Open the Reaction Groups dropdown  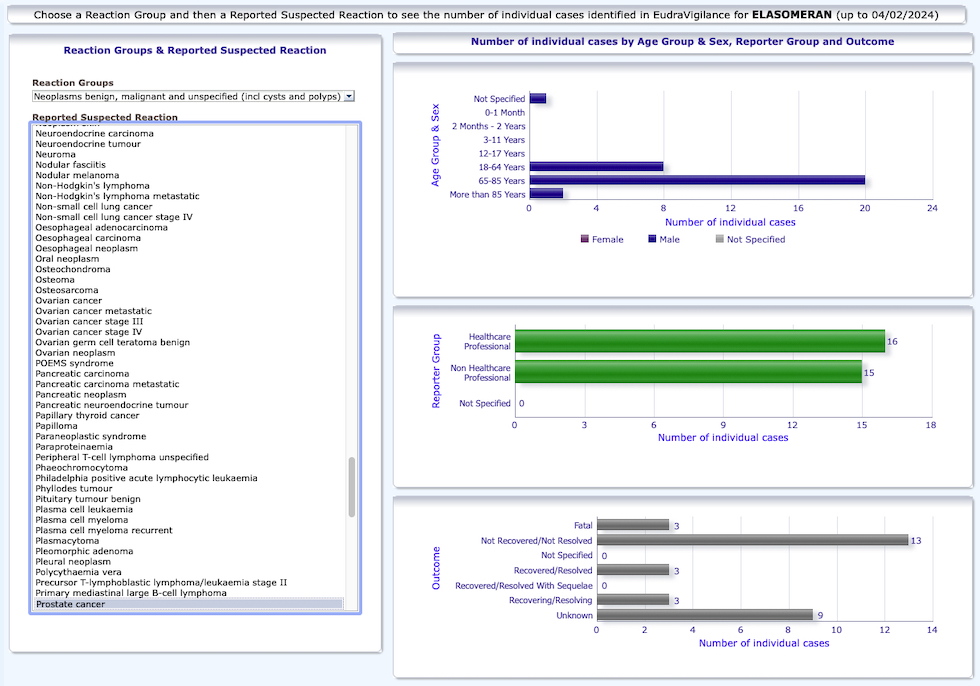(x=193, y=96)
